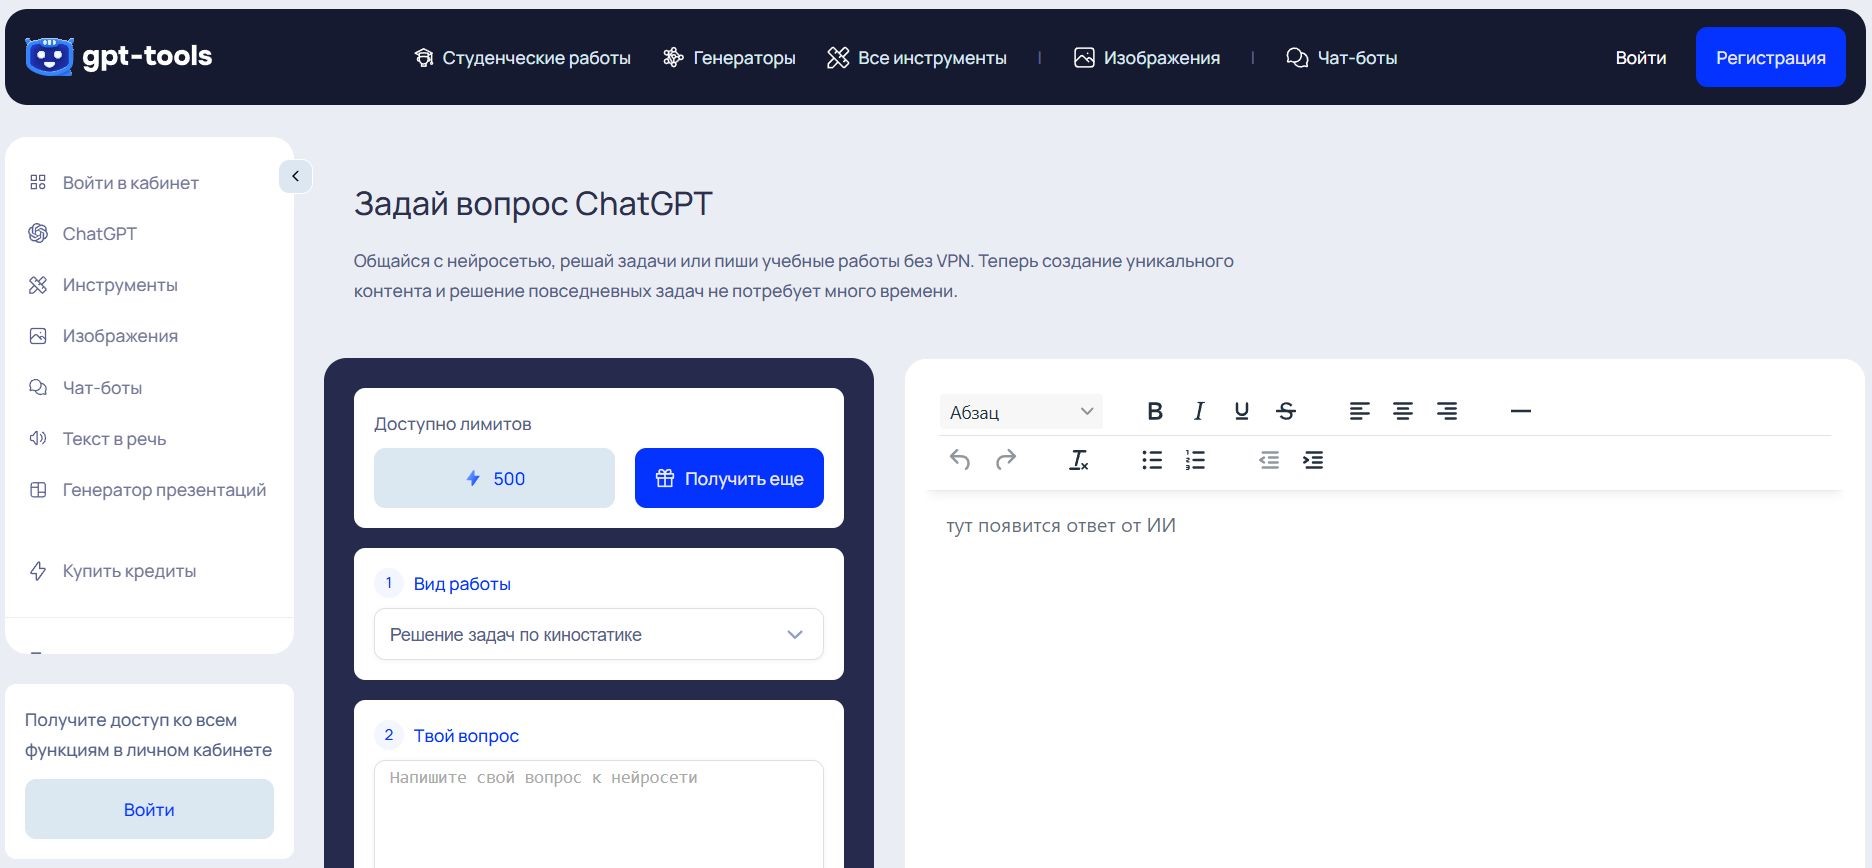This screenshot has width=1872, height=868.
Task: Insert a numbered list
Action: 1195,460
